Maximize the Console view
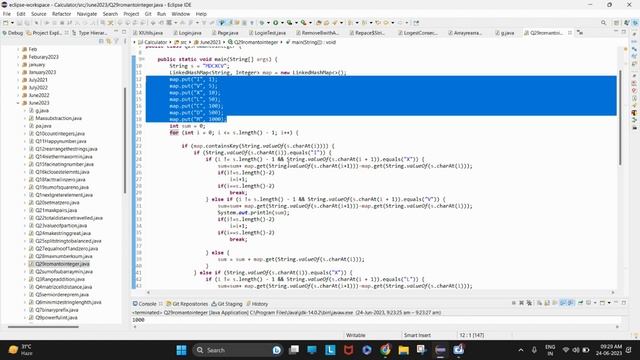 [x=624, y=303]
